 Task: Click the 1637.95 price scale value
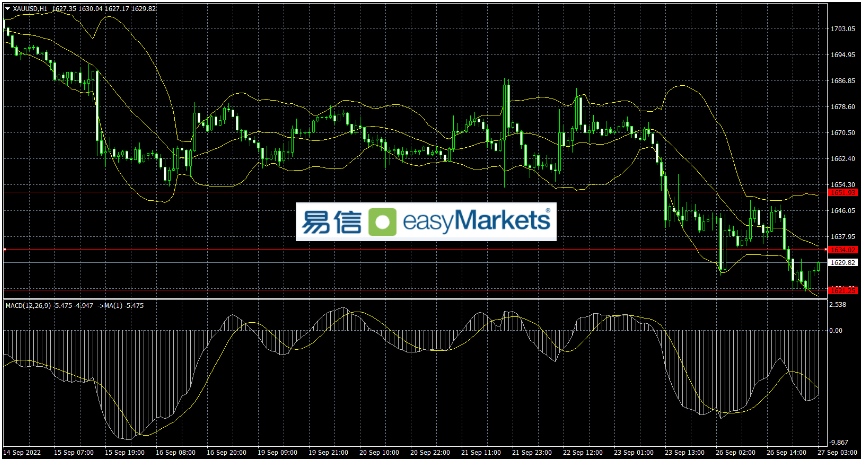843,237
